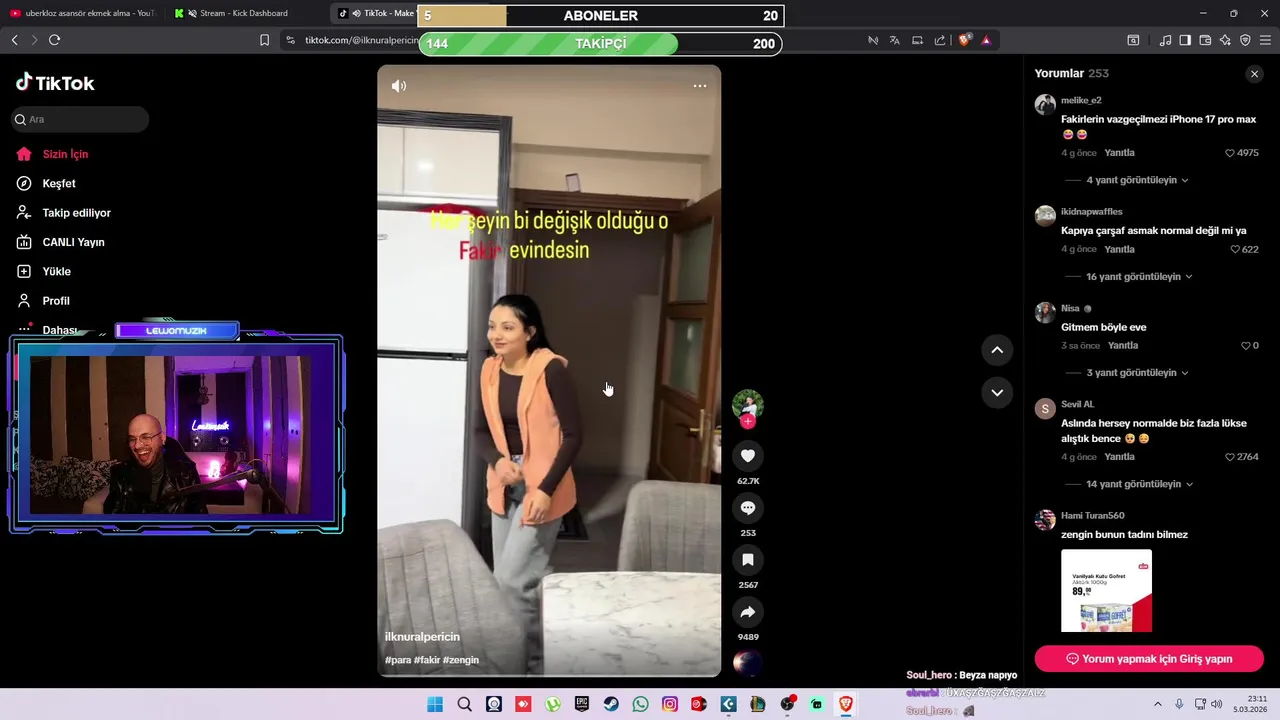Like Nisa's comment

pos(1246,345)
